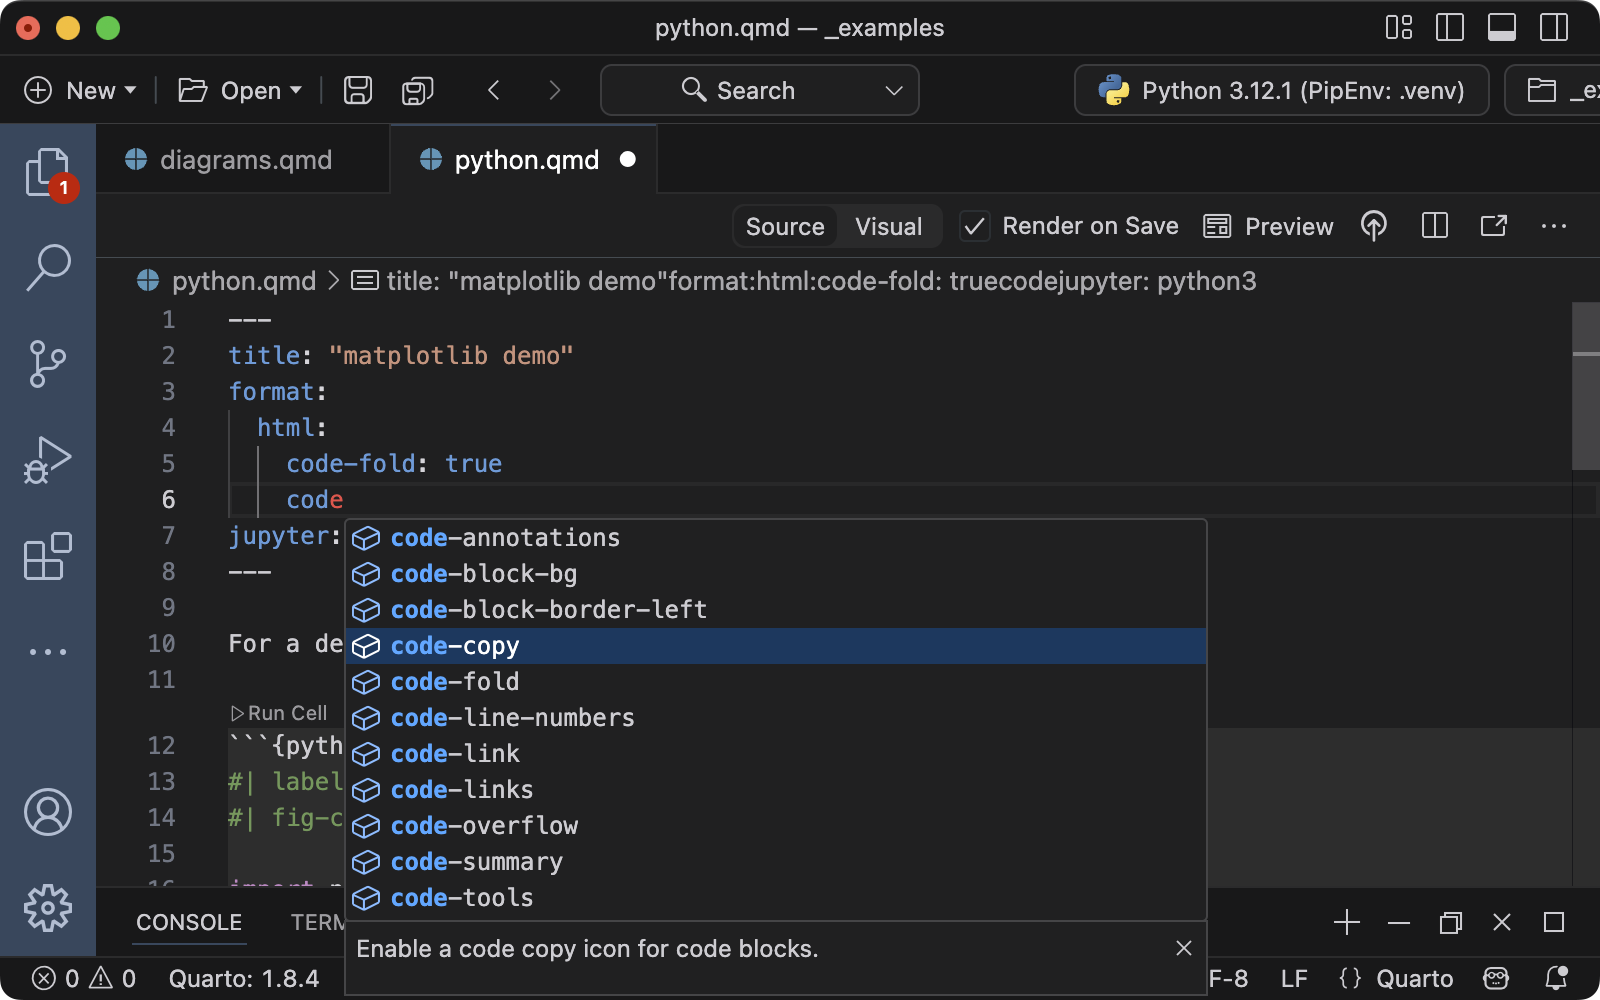The height and width of the screenshot is (1000, 1600).
Task: Click the Quarto Publish upload icon
Action: [1374, 226]
